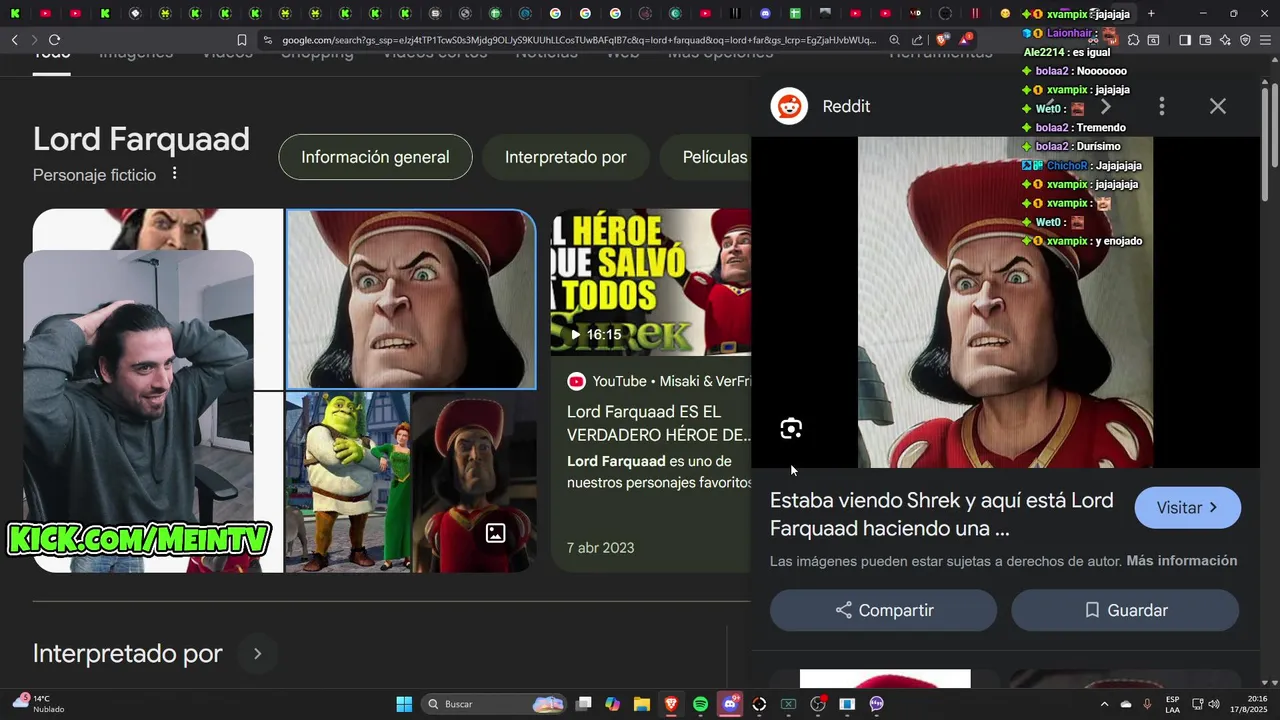Open Brave browser taskbar icon
Image resolution: width=1280 pixels, height=720 pixels.
tap(671, 704)
